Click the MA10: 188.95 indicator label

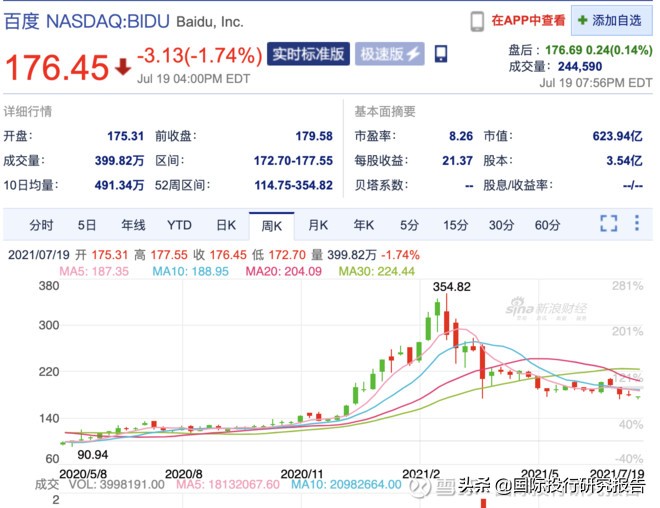pos(190,271)
